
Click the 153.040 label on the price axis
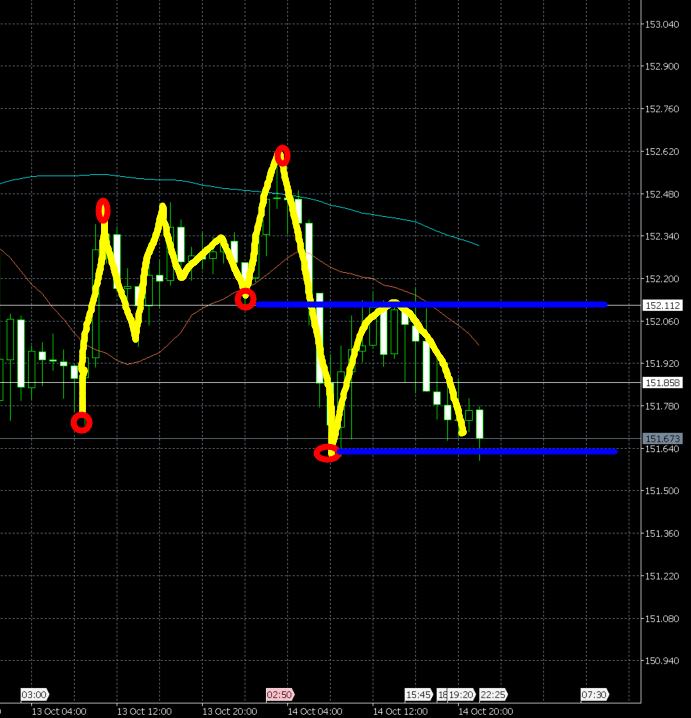click(661, 24)
